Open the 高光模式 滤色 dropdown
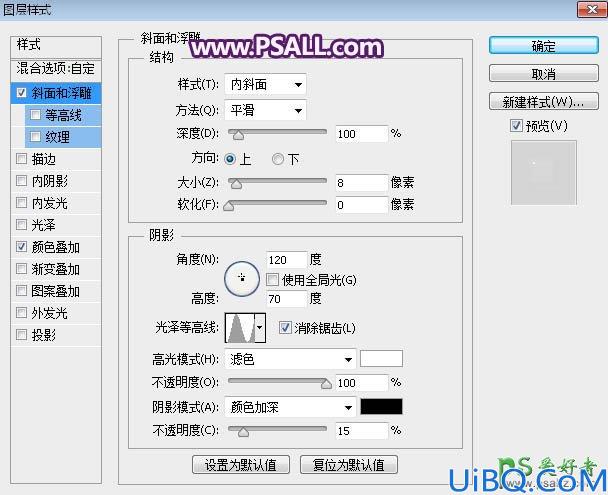Screen dimensions: 608x495 290,359
